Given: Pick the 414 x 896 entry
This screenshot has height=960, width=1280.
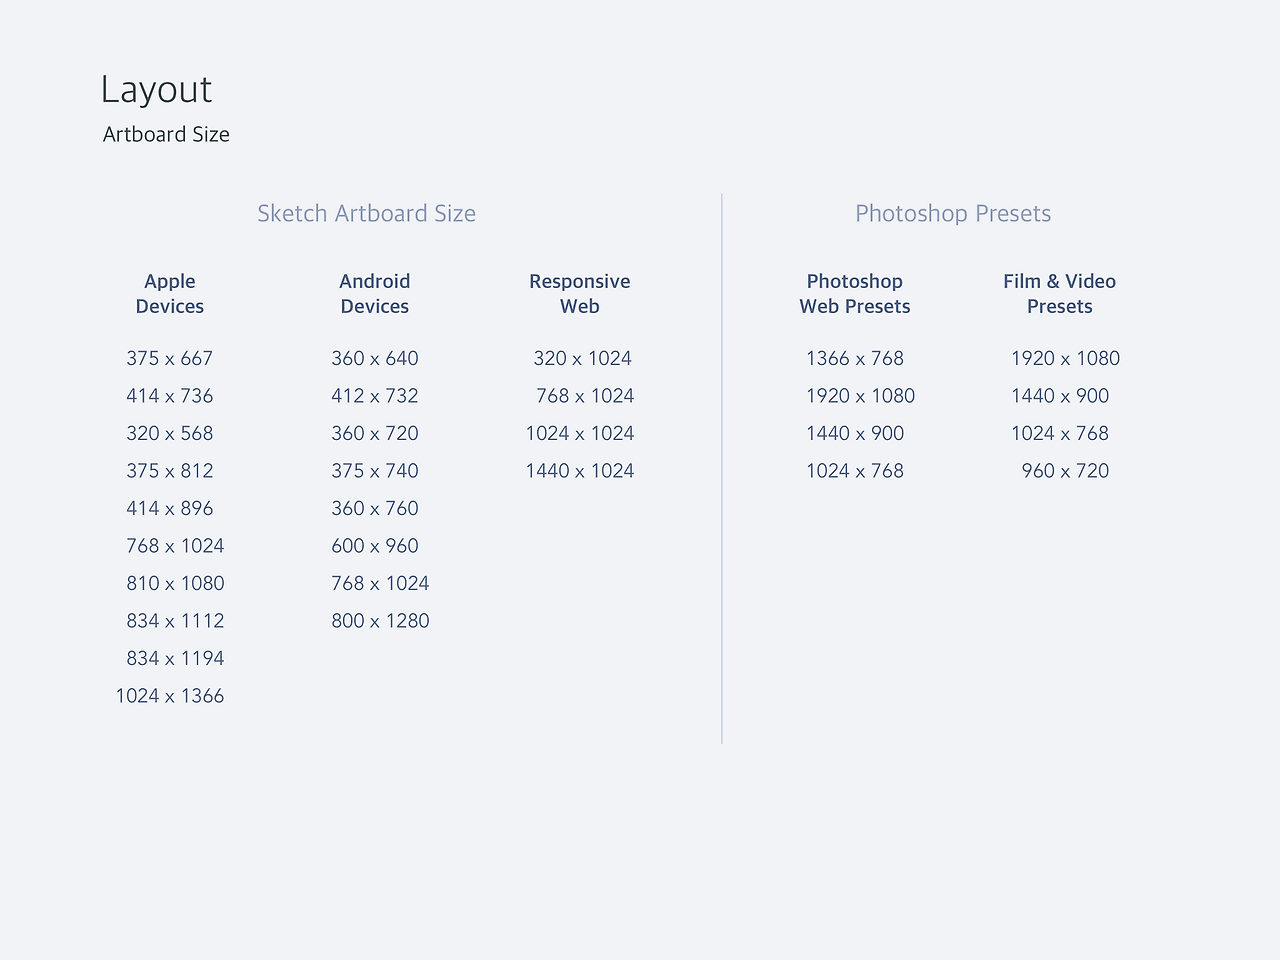Looking at the screenshot, I should (x=170, y=508).
